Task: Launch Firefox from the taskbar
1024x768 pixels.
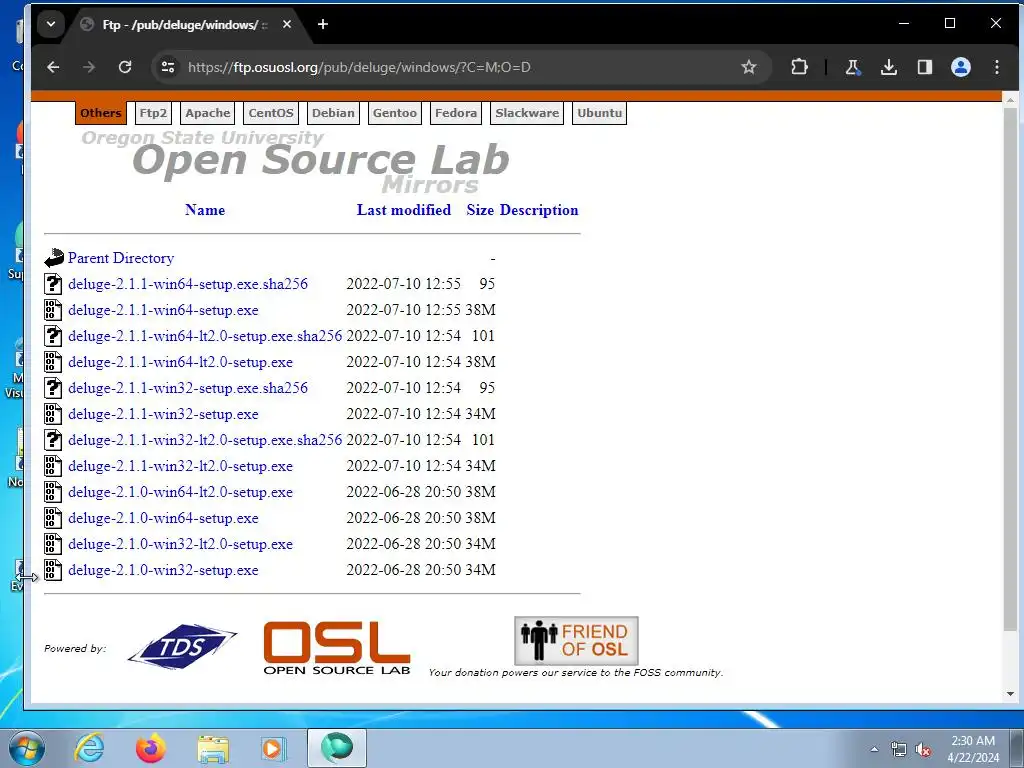Action: [x=151, y=748]
